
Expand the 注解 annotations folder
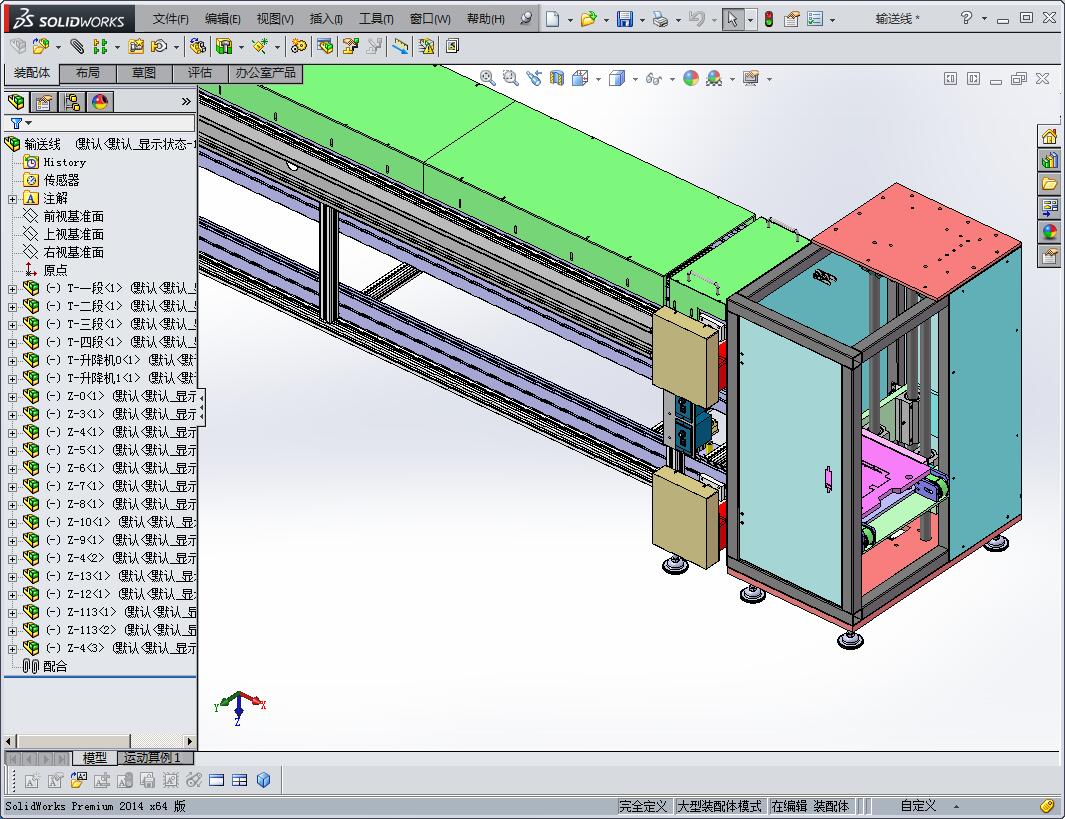click(12, 199)
